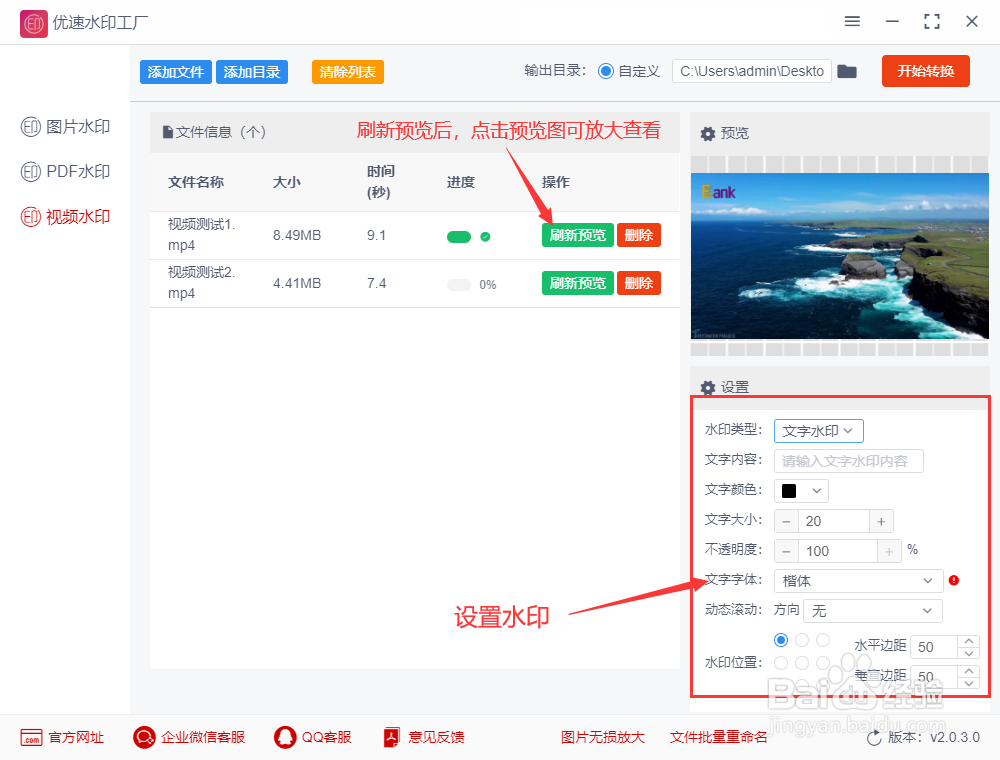Image resolution: width=1000 pixels, height=760 pixels.
Task: Increase 不透明度 with plus
Action: [889, 552]
